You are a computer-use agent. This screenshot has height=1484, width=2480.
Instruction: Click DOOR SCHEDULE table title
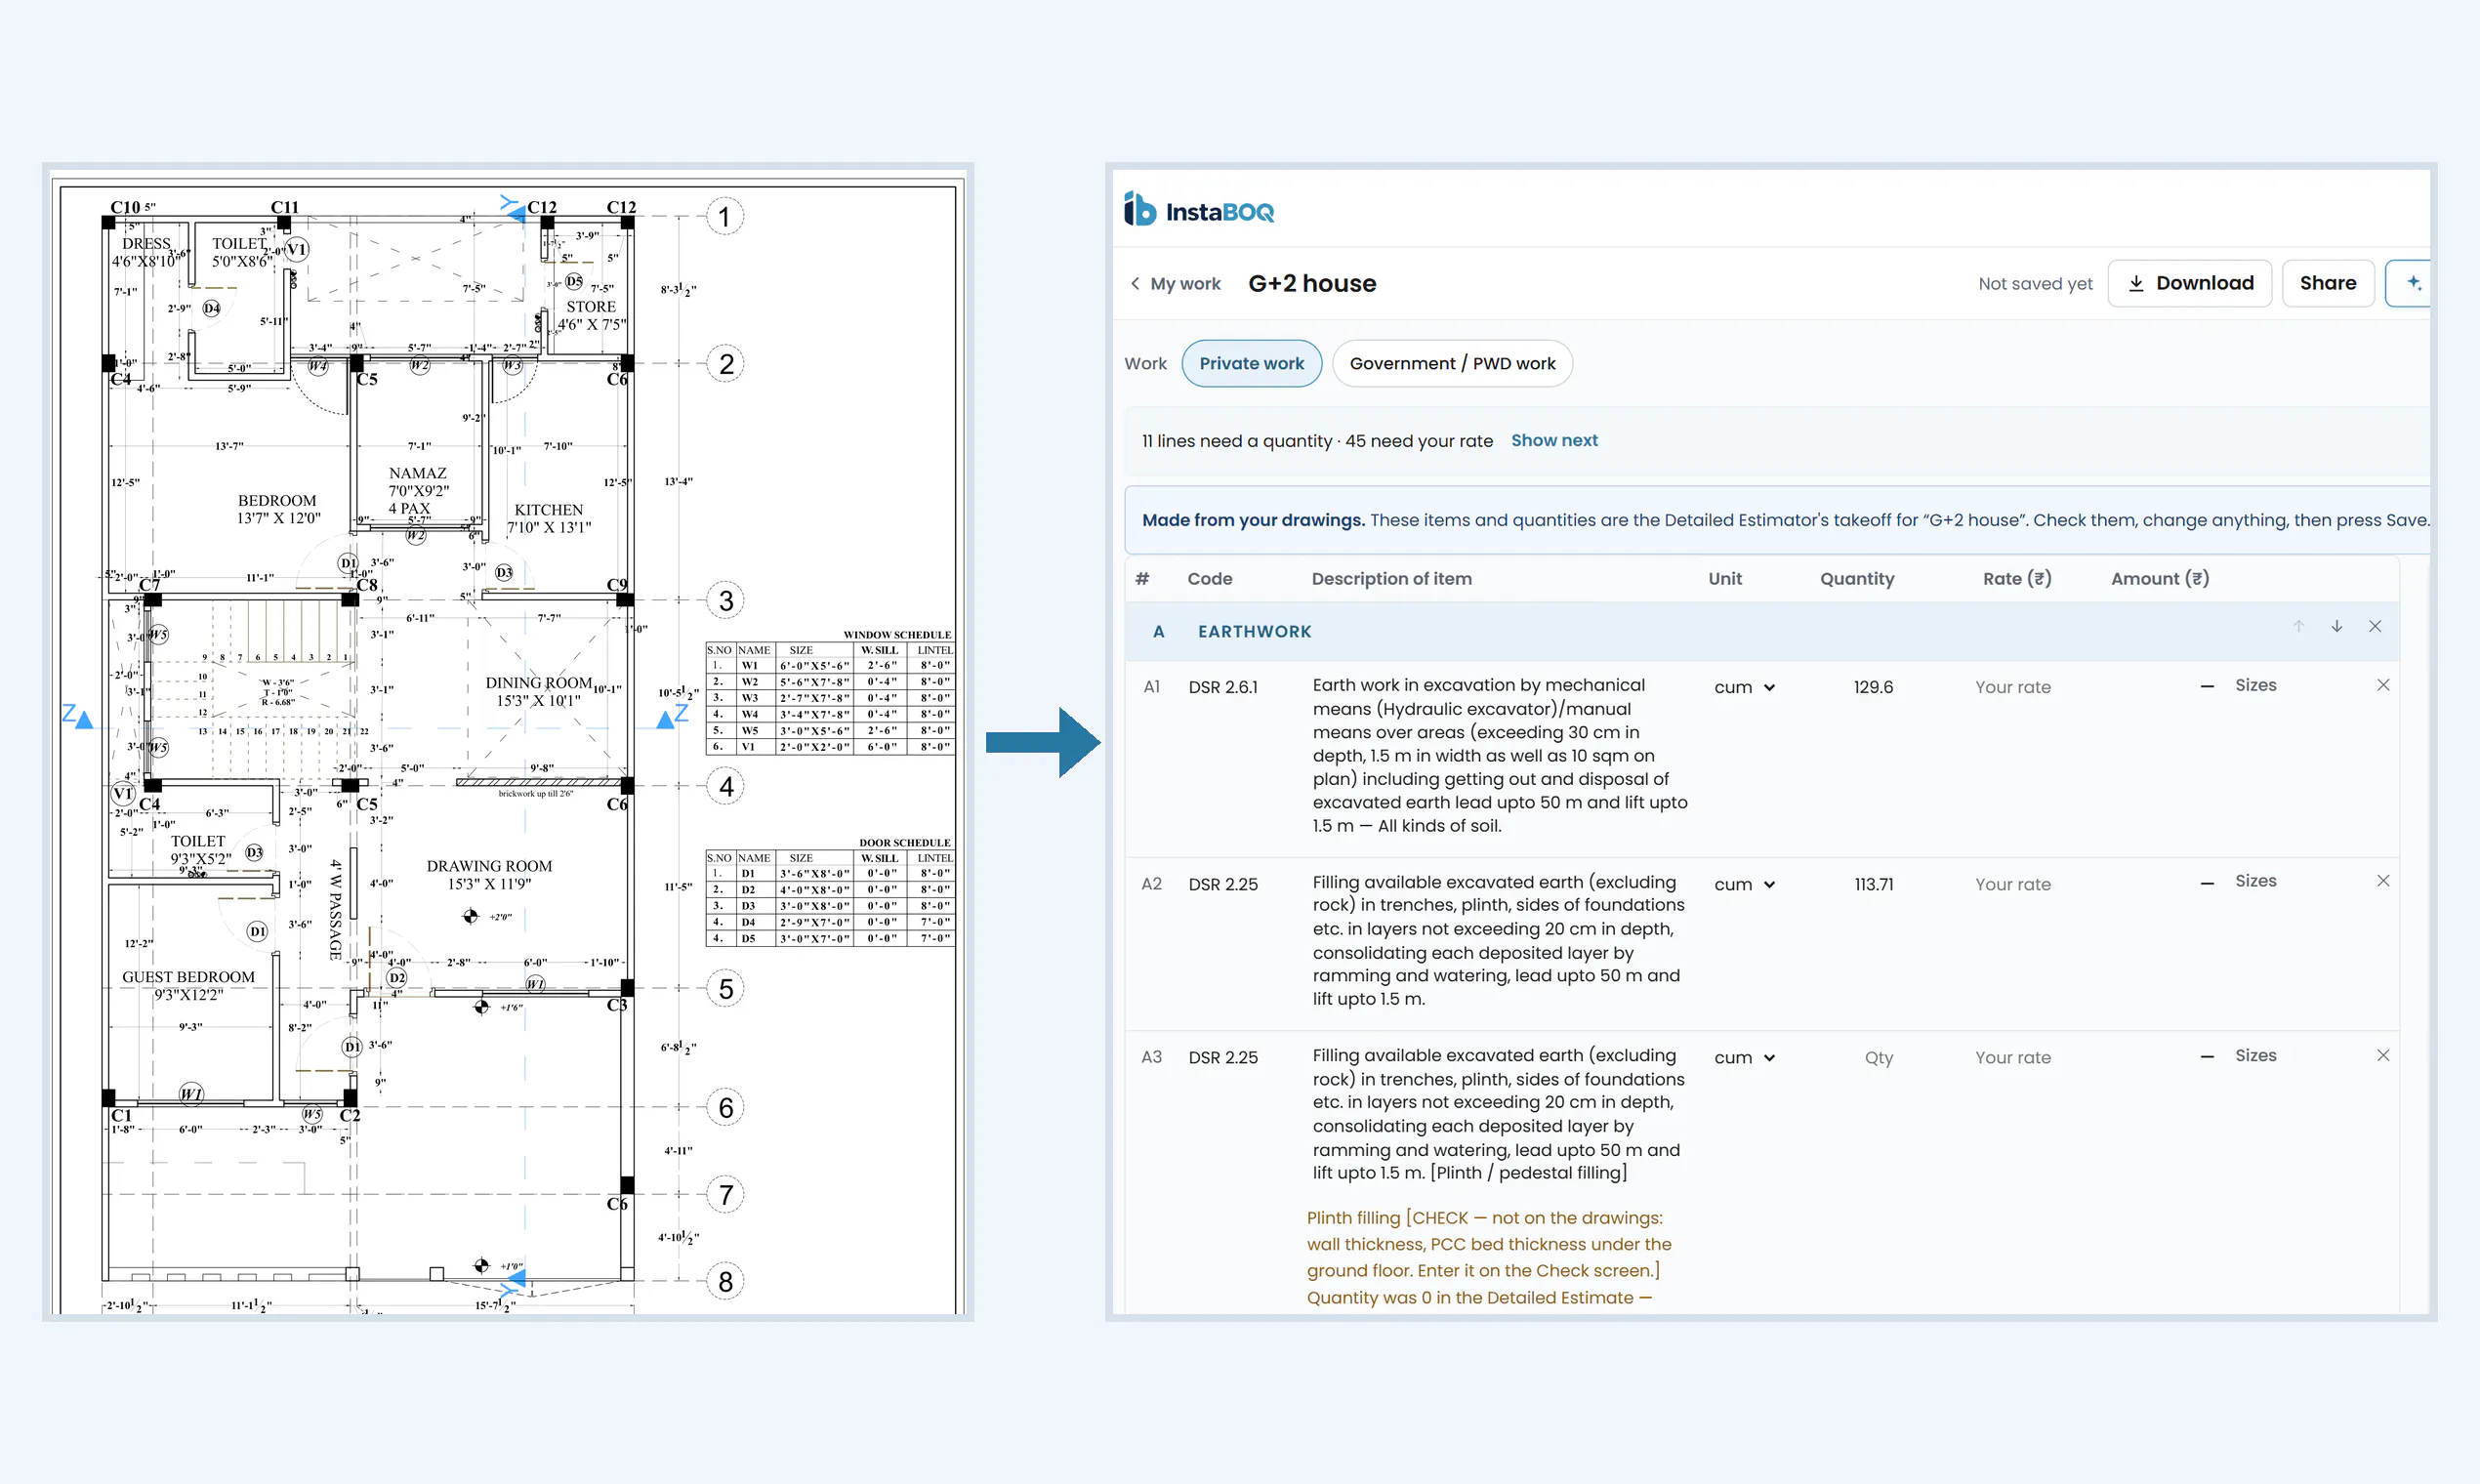(x=905, y=843)
